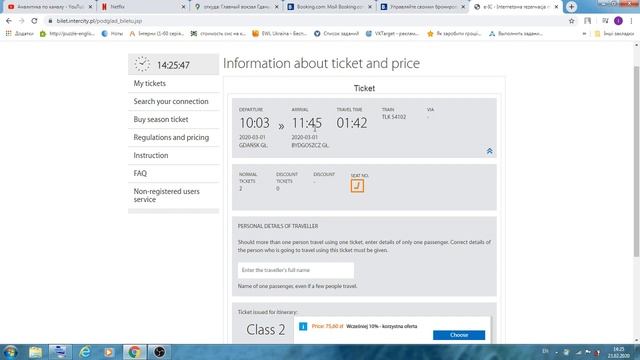Open the puzzle-english bookmark
Screen dimensions: 640x360
click(x=67, y=34)
